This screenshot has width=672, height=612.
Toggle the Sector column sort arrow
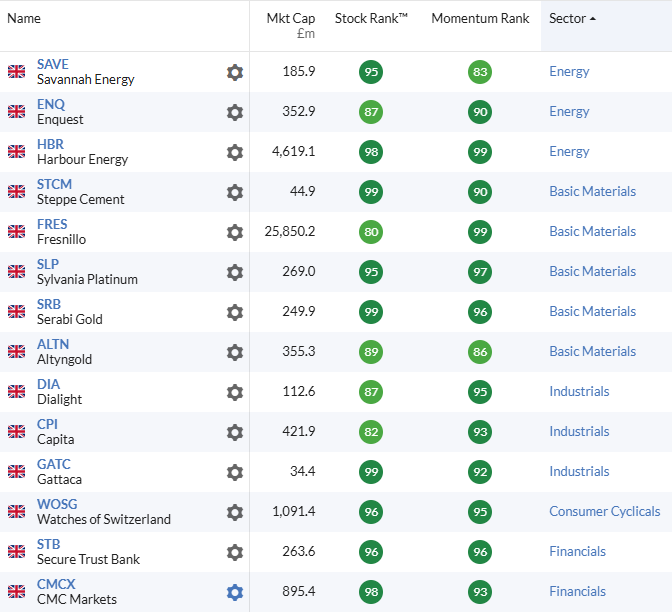click(593, 19)
